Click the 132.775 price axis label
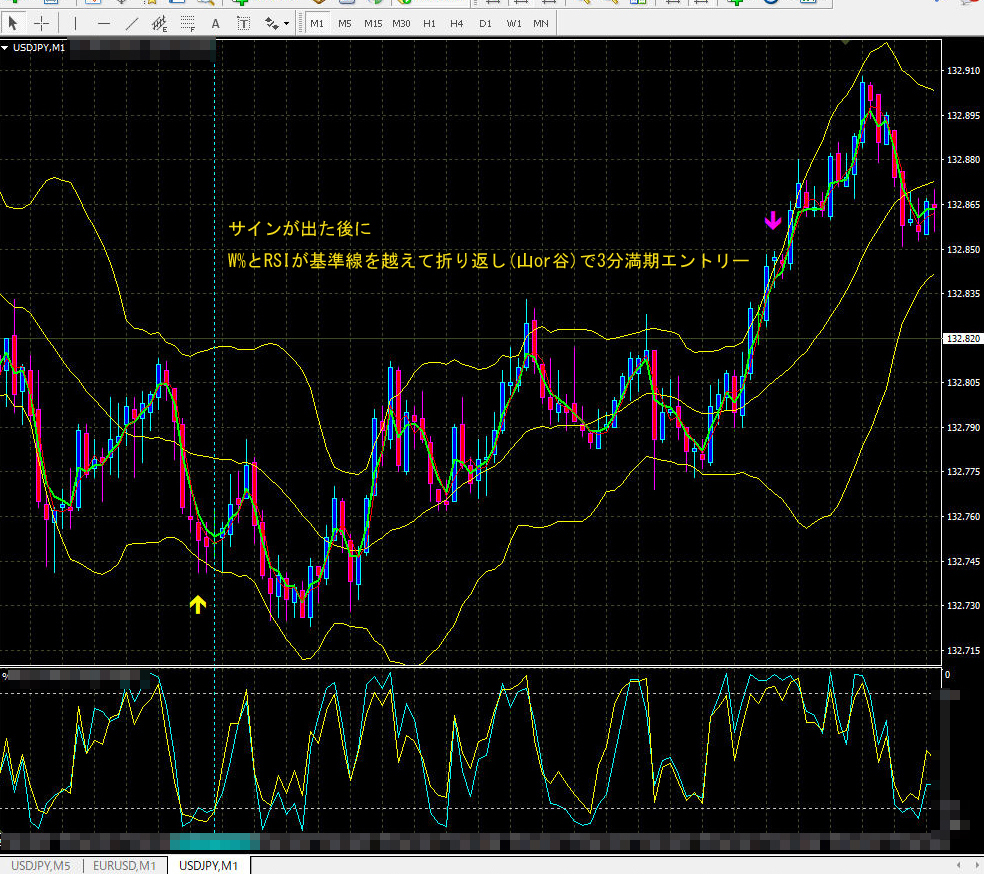Image resolution: width=984 pixels, height=874 pixels. [x=963, y=472]
